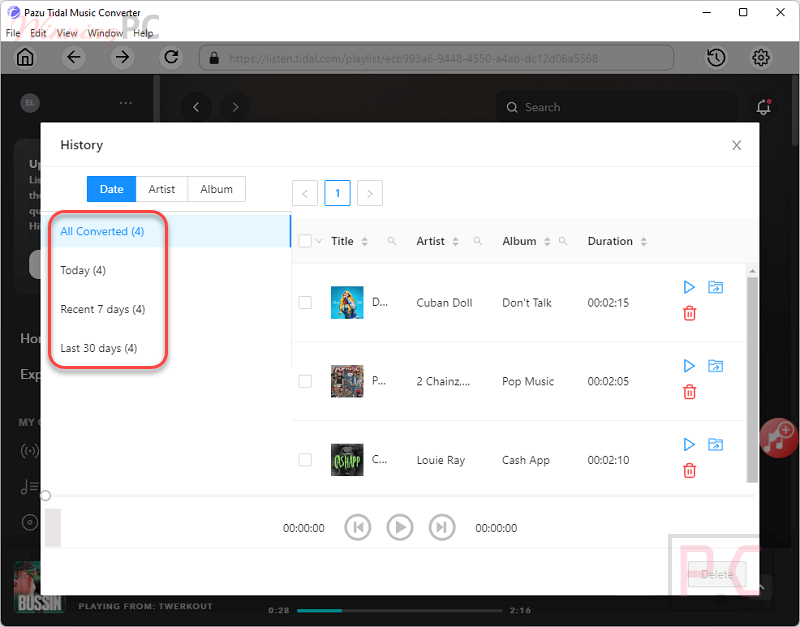
Task: Delete the Cash App track
Action: pyautogui.click(x=689, y=470)
